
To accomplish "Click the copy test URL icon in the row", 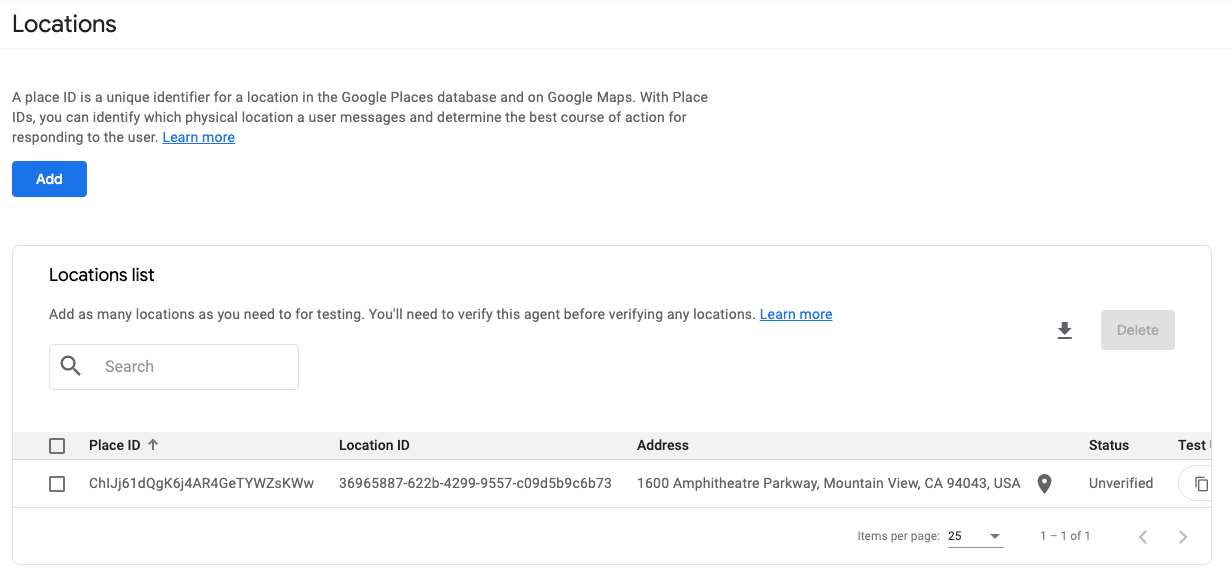I will pos(1201,484).
